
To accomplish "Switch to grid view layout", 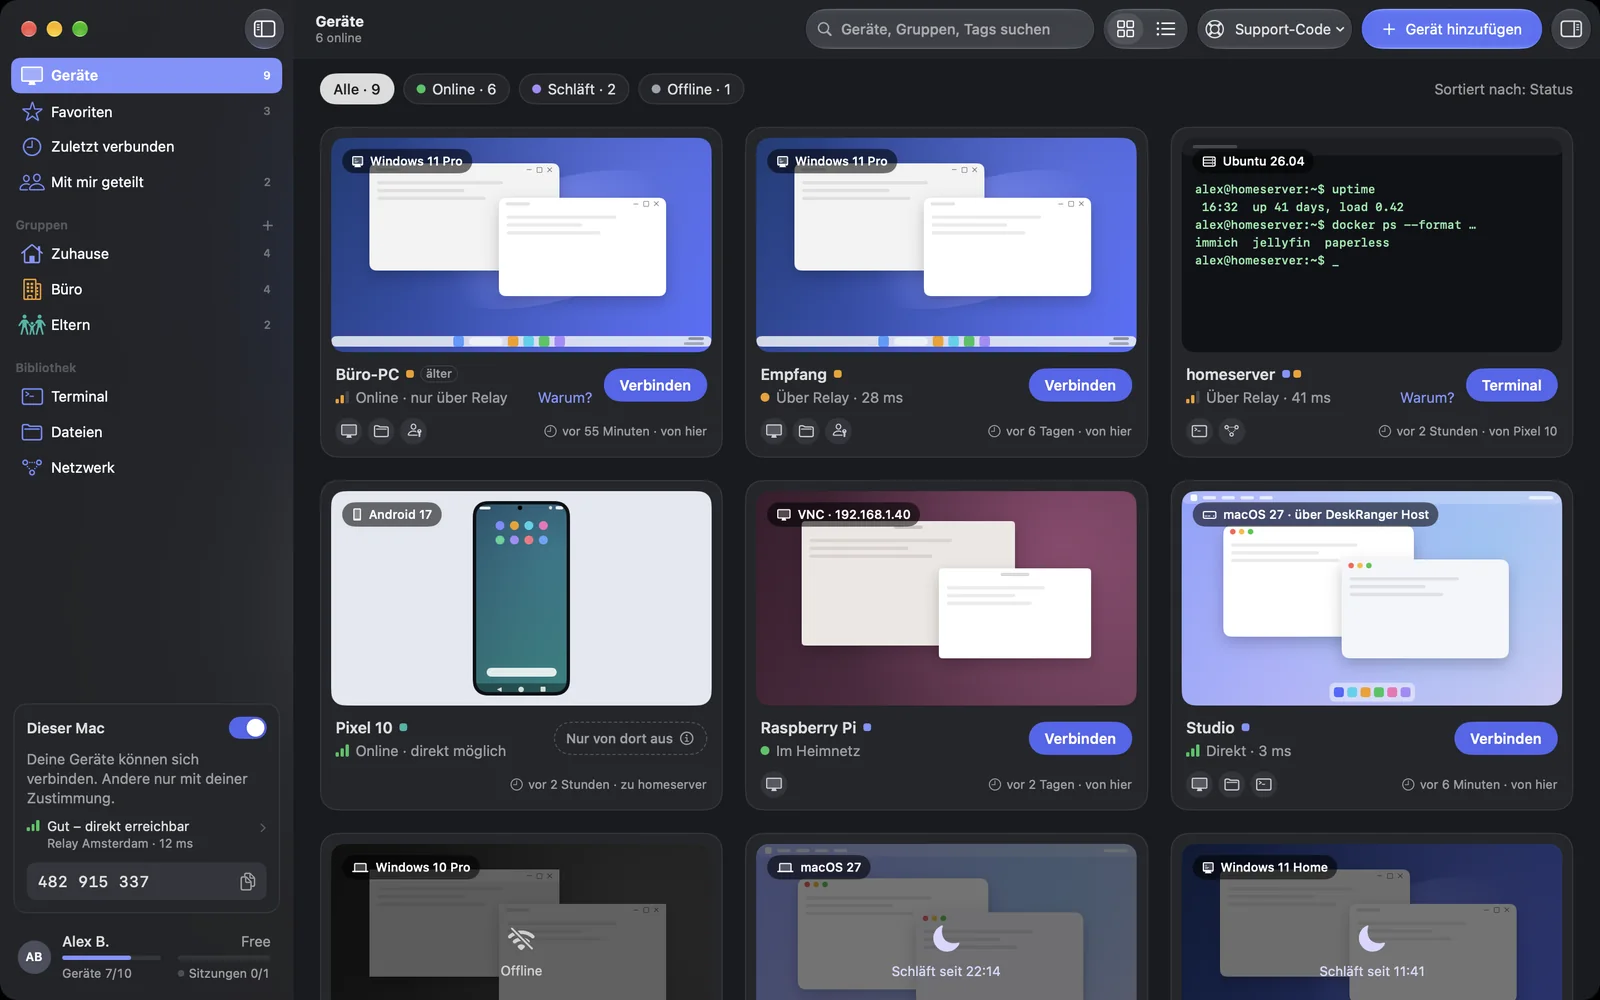I will pos(1126,29).
